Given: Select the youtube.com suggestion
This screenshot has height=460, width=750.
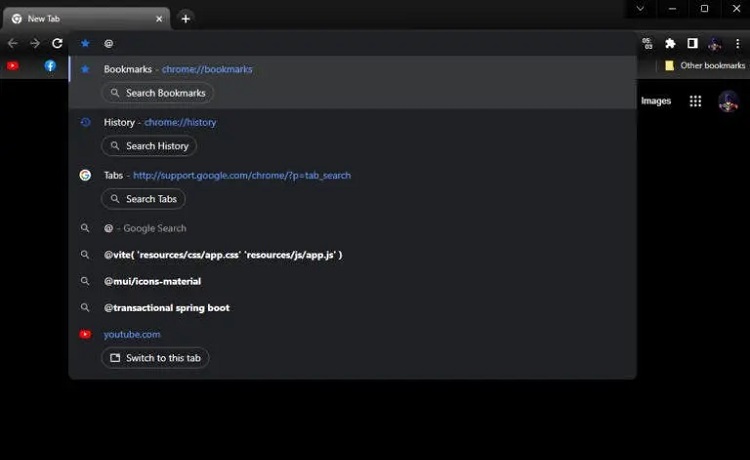Looking at the screenshot, I should pyautogui.click(x=353, y=347).
